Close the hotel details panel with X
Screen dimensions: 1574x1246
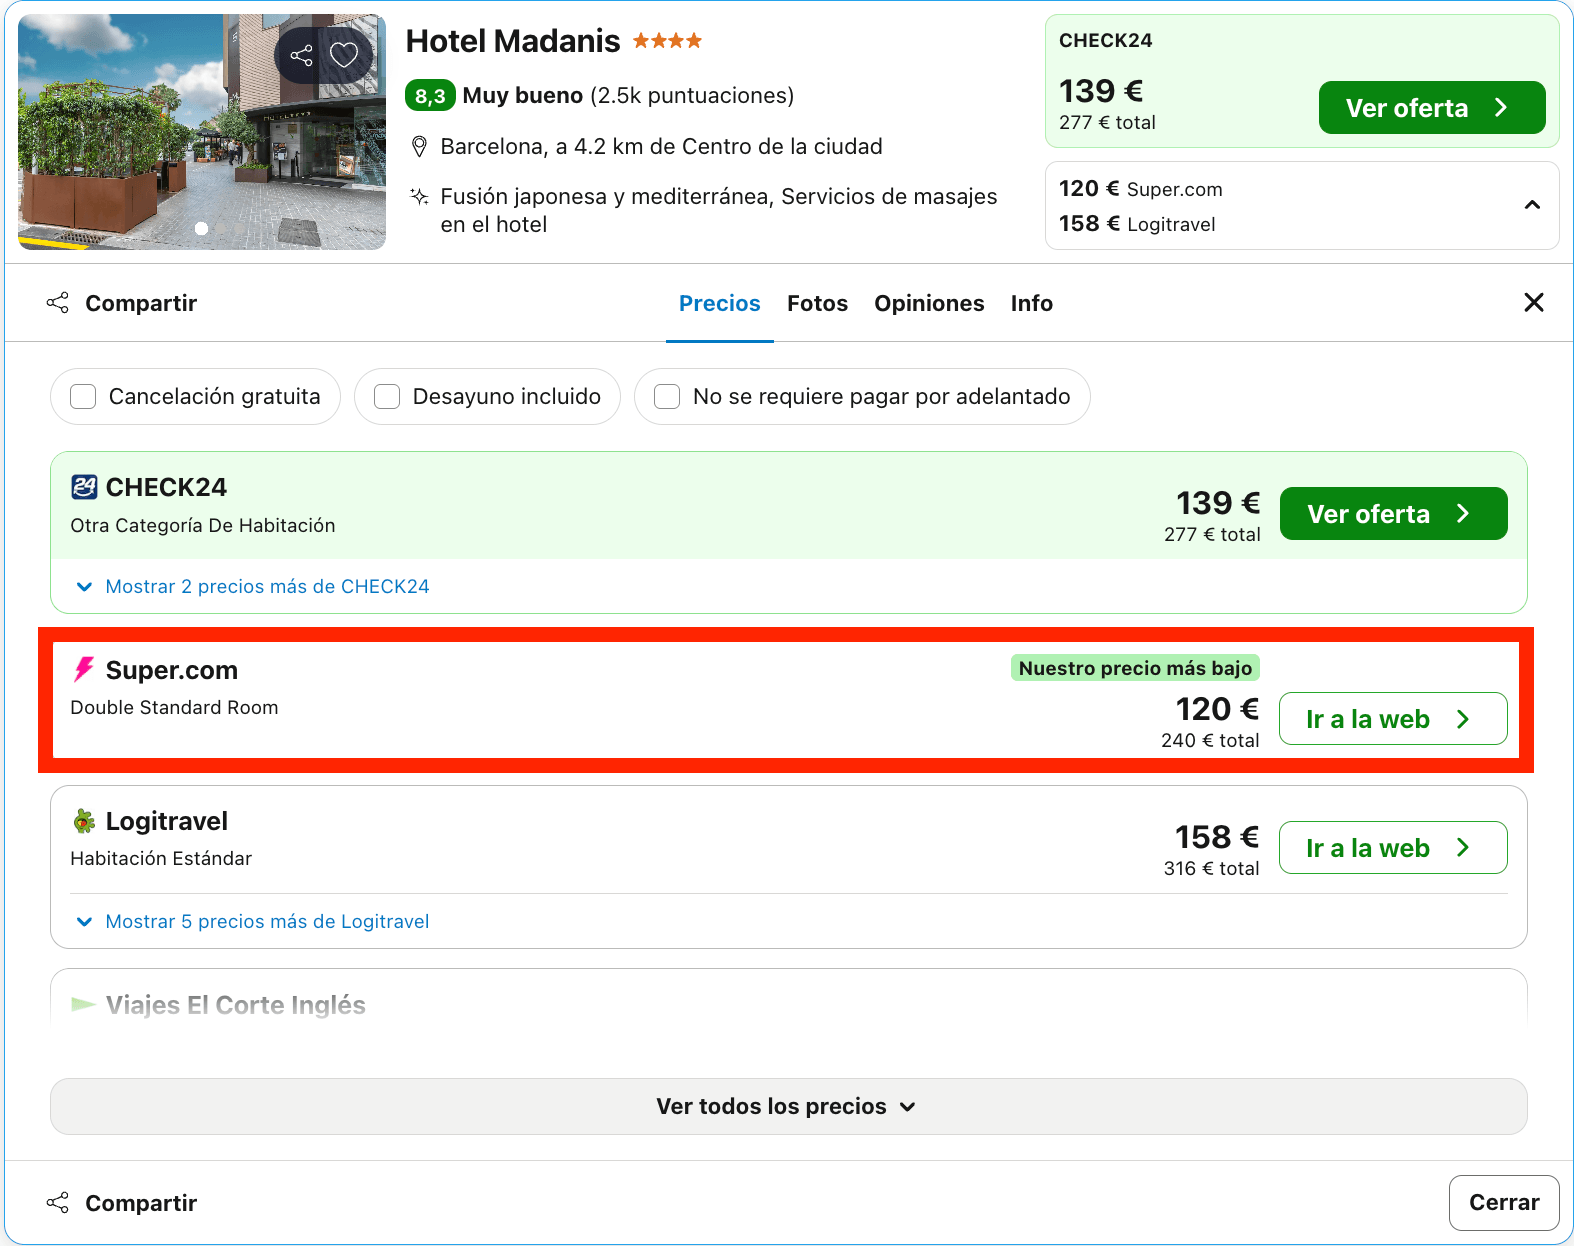[x=1534, y=302]
